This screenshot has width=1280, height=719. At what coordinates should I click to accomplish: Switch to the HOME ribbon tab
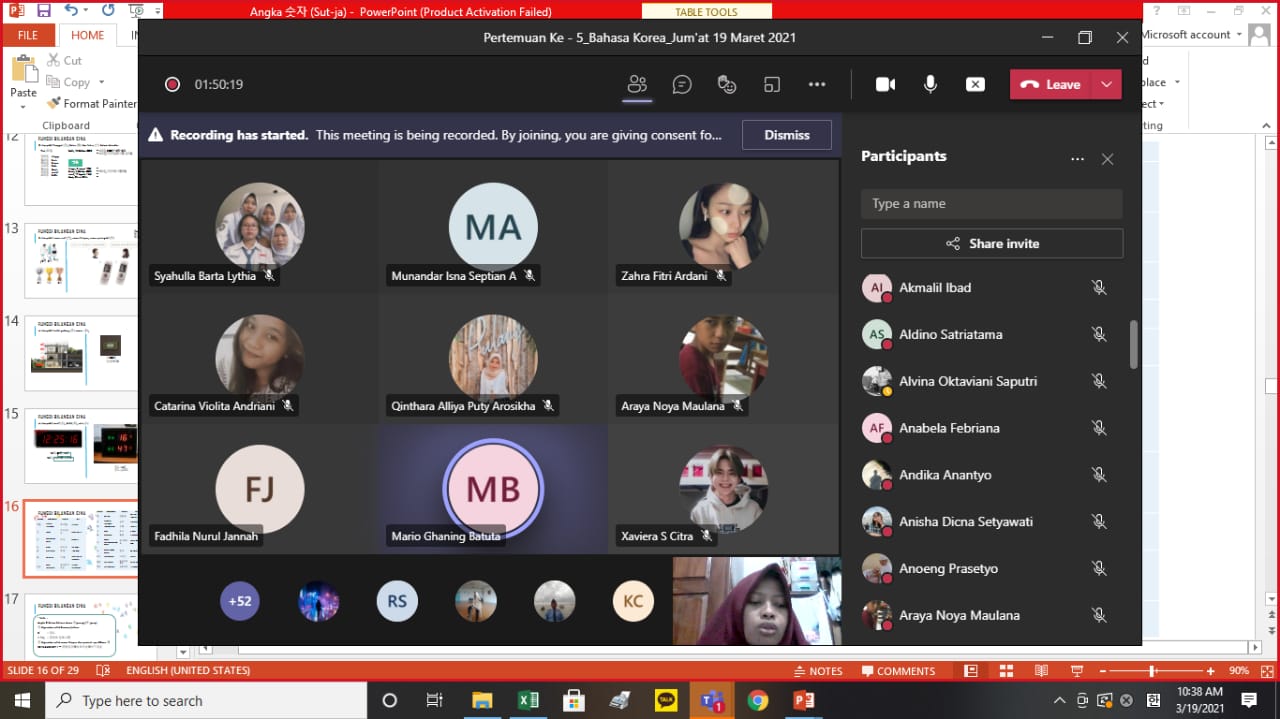[87, 35]
